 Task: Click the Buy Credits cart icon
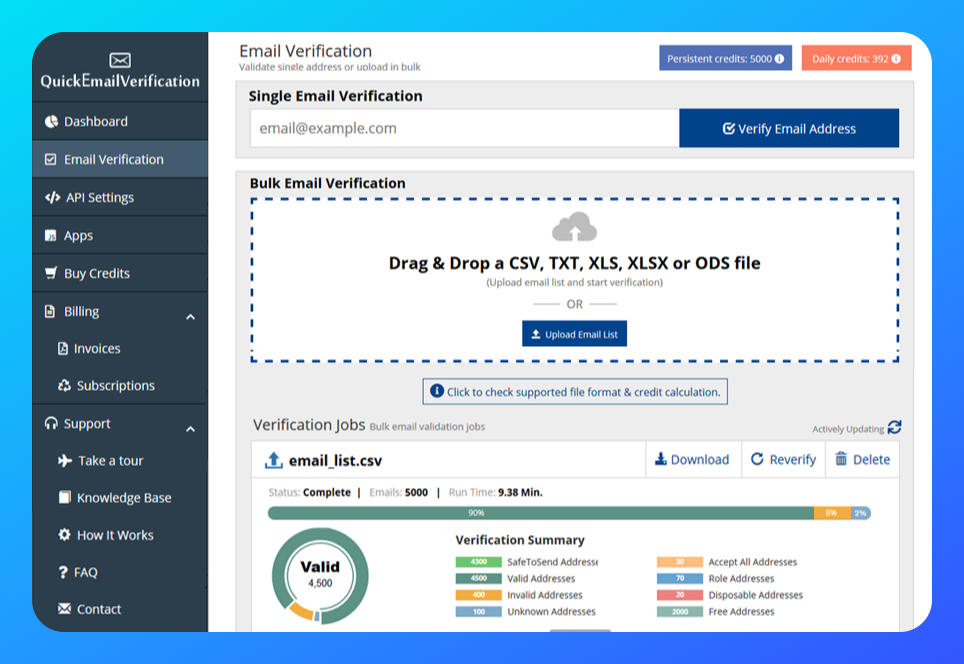(51, 272)
